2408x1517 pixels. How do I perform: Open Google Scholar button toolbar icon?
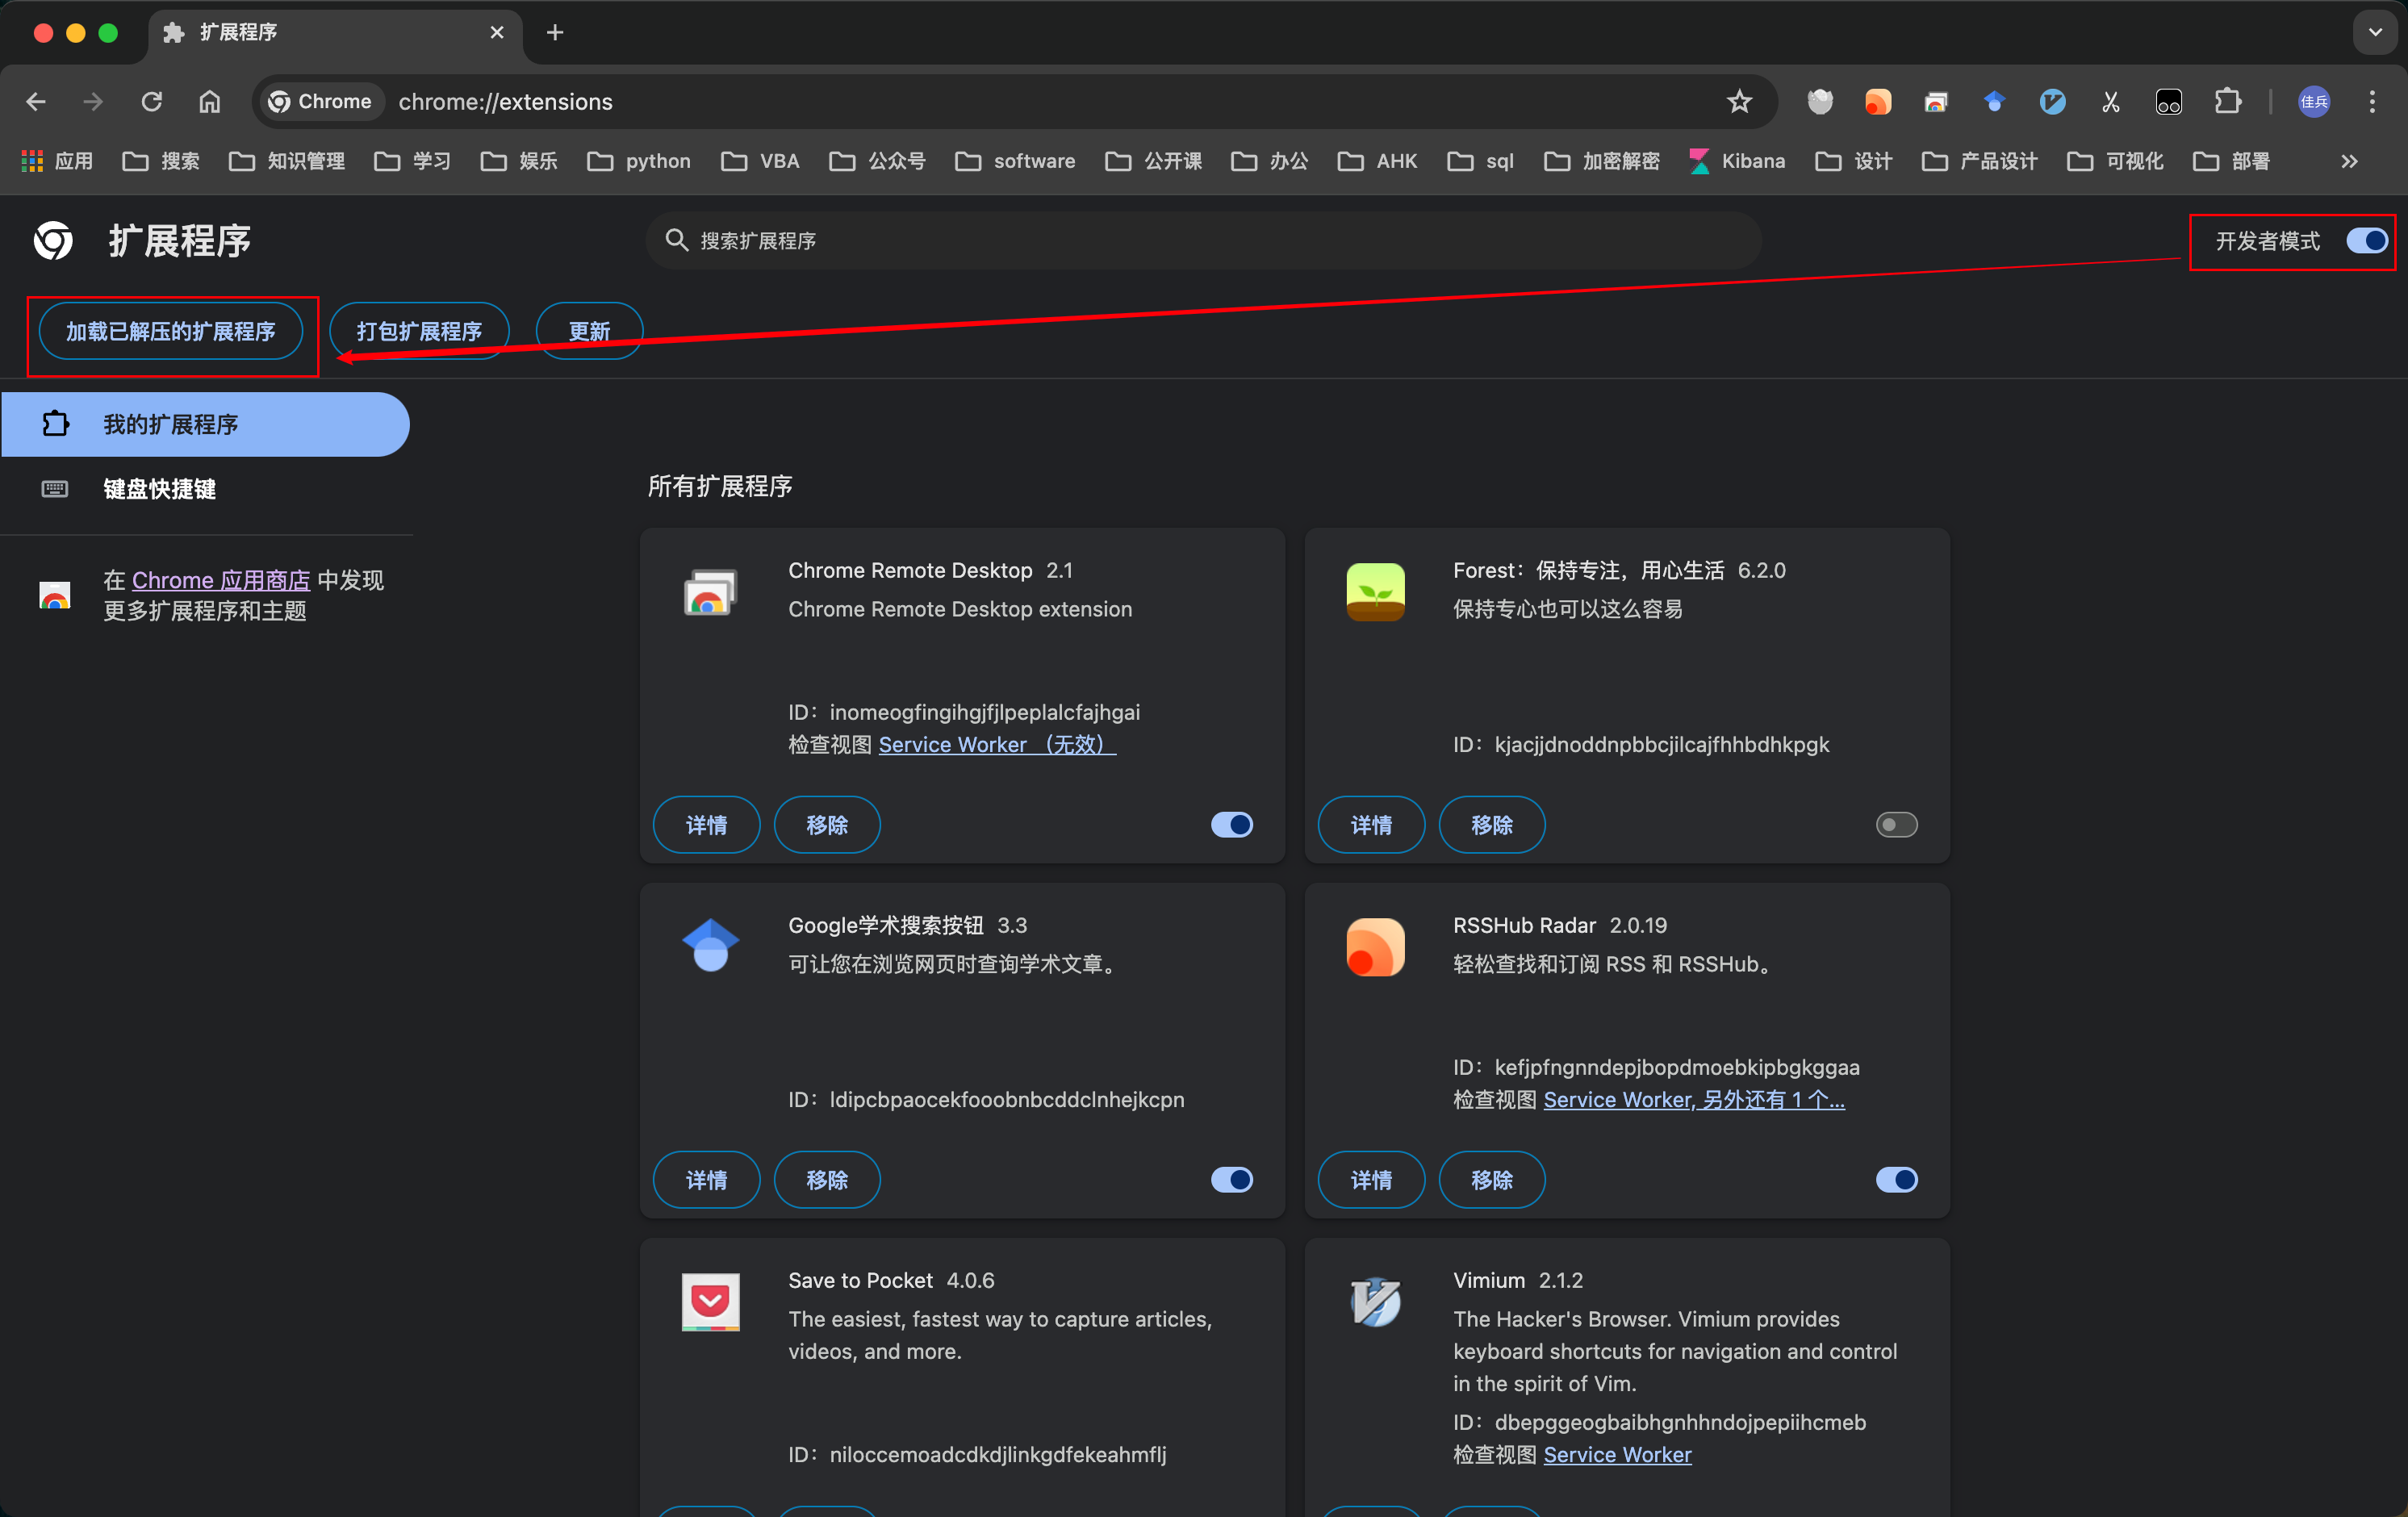(x=1994, y=101)
